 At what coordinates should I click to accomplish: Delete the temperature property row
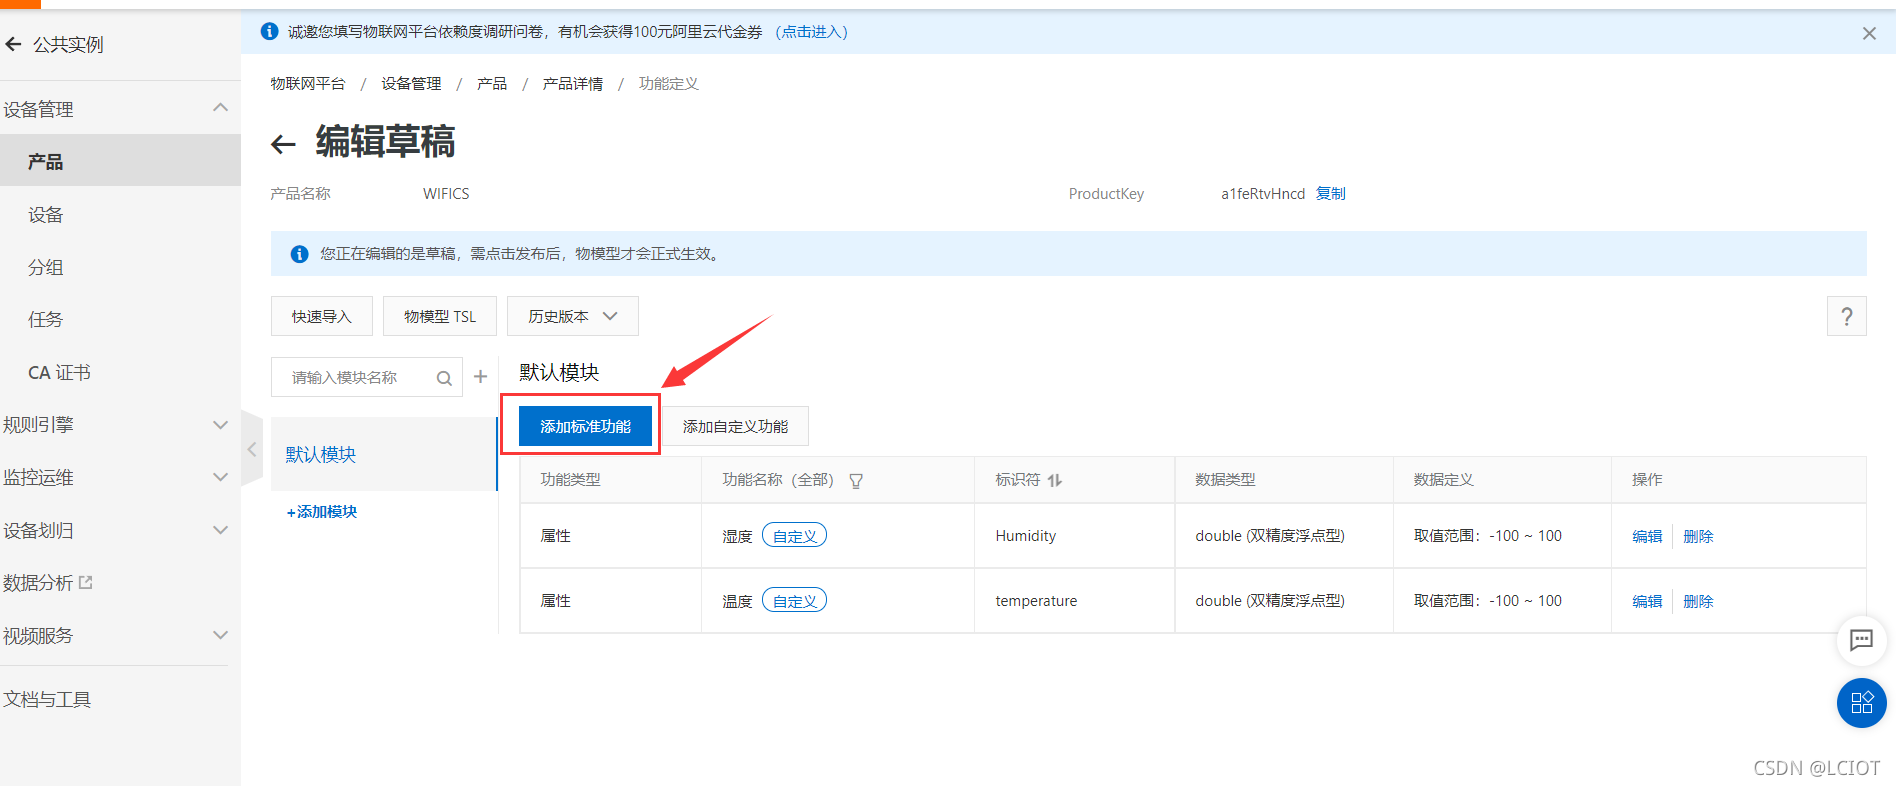(x=1698, y=602)
